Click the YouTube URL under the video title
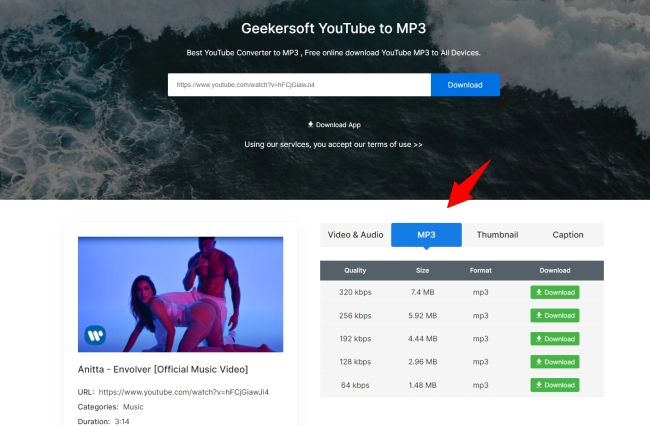This screenshot has width=650, height=426. click(x=184, y=392)
